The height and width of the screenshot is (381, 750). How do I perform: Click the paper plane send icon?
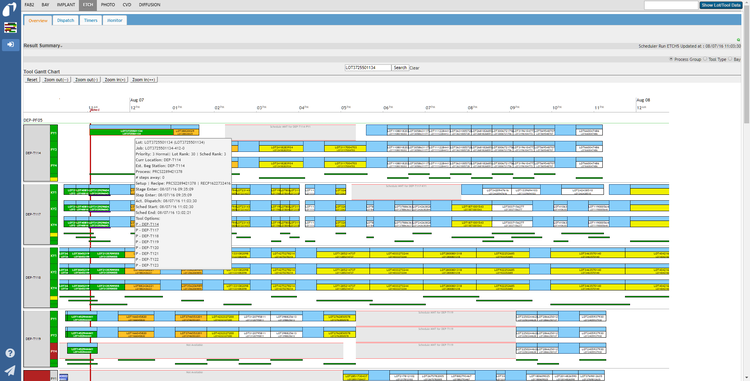10,370
